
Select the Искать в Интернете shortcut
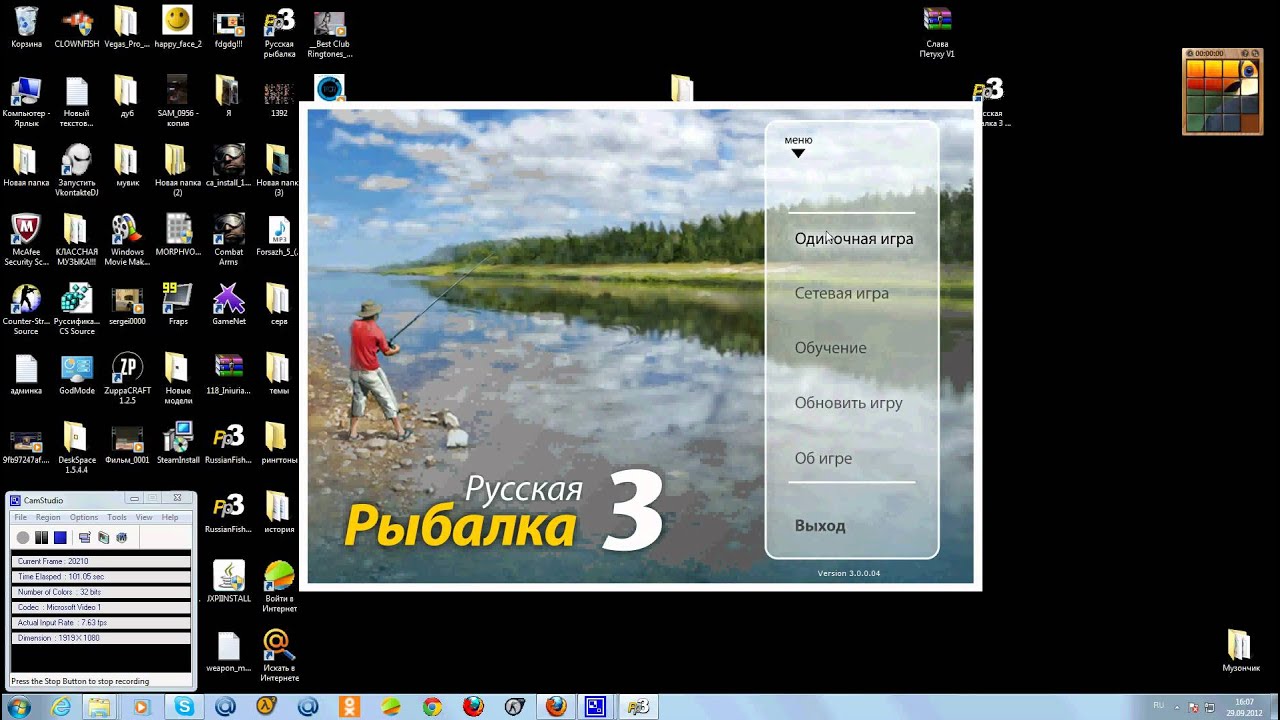coord(279,655)
